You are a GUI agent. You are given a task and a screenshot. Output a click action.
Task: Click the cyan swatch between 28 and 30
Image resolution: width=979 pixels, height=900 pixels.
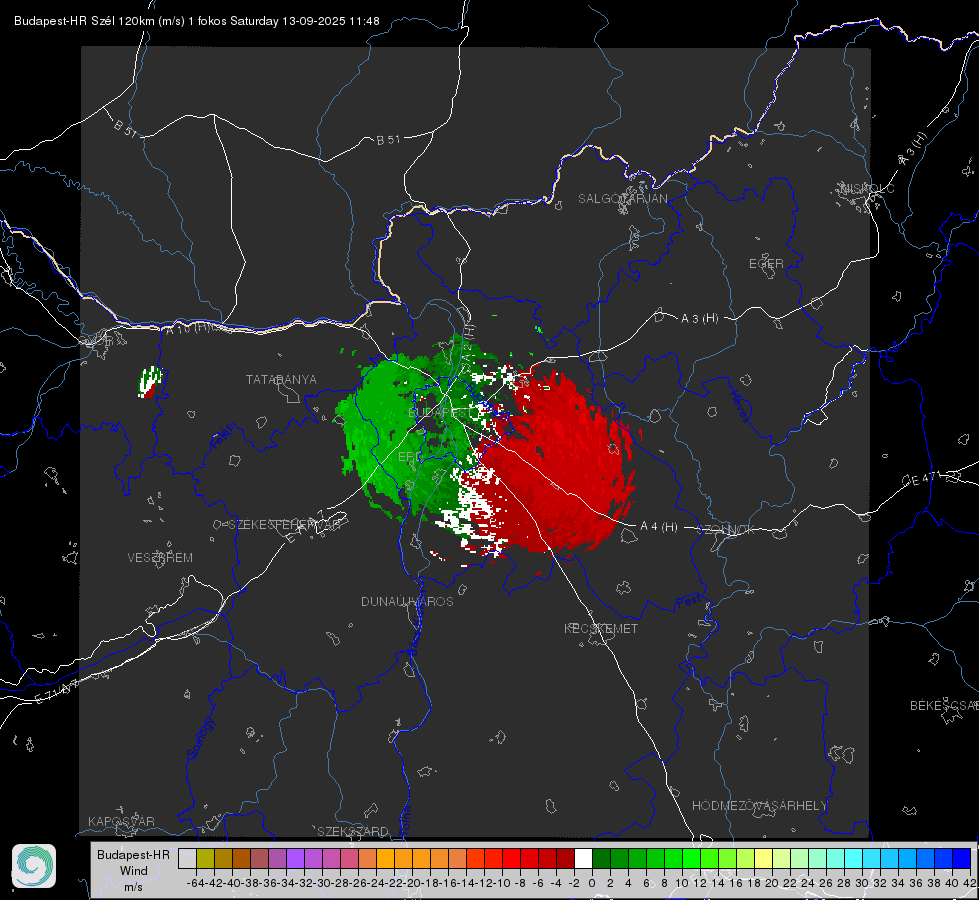pyautogui.click(x=854, y=858)
